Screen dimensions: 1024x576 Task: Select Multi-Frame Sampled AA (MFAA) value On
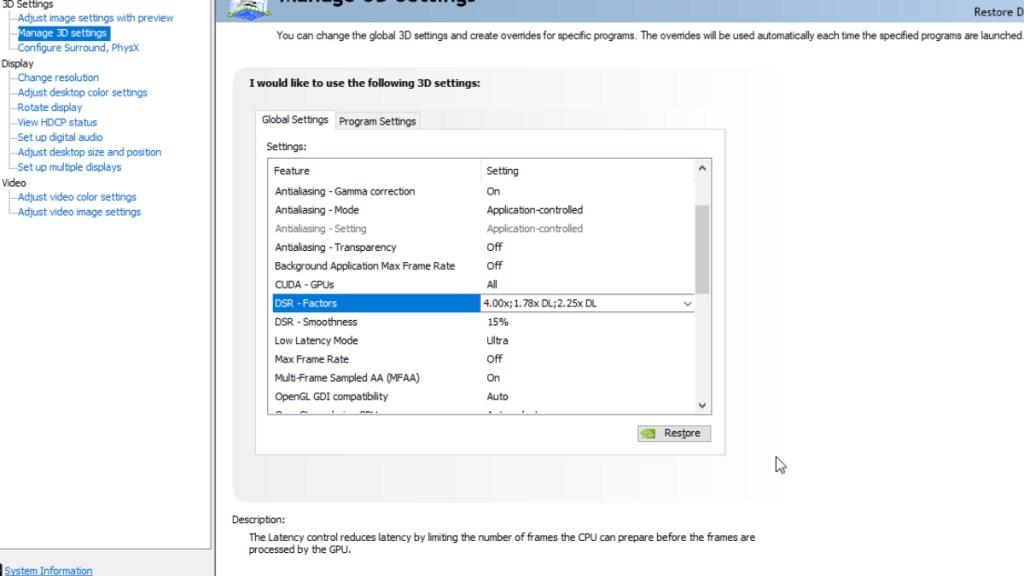493,378
